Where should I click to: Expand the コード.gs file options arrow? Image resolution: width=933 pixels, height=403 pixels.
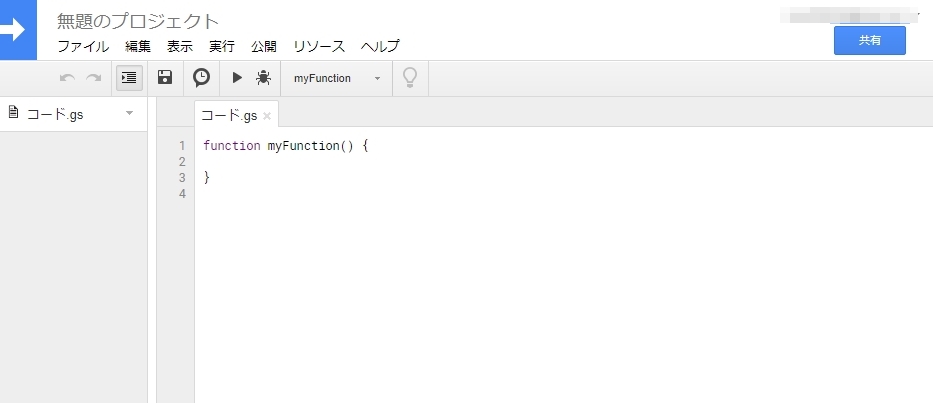(130, 113)
